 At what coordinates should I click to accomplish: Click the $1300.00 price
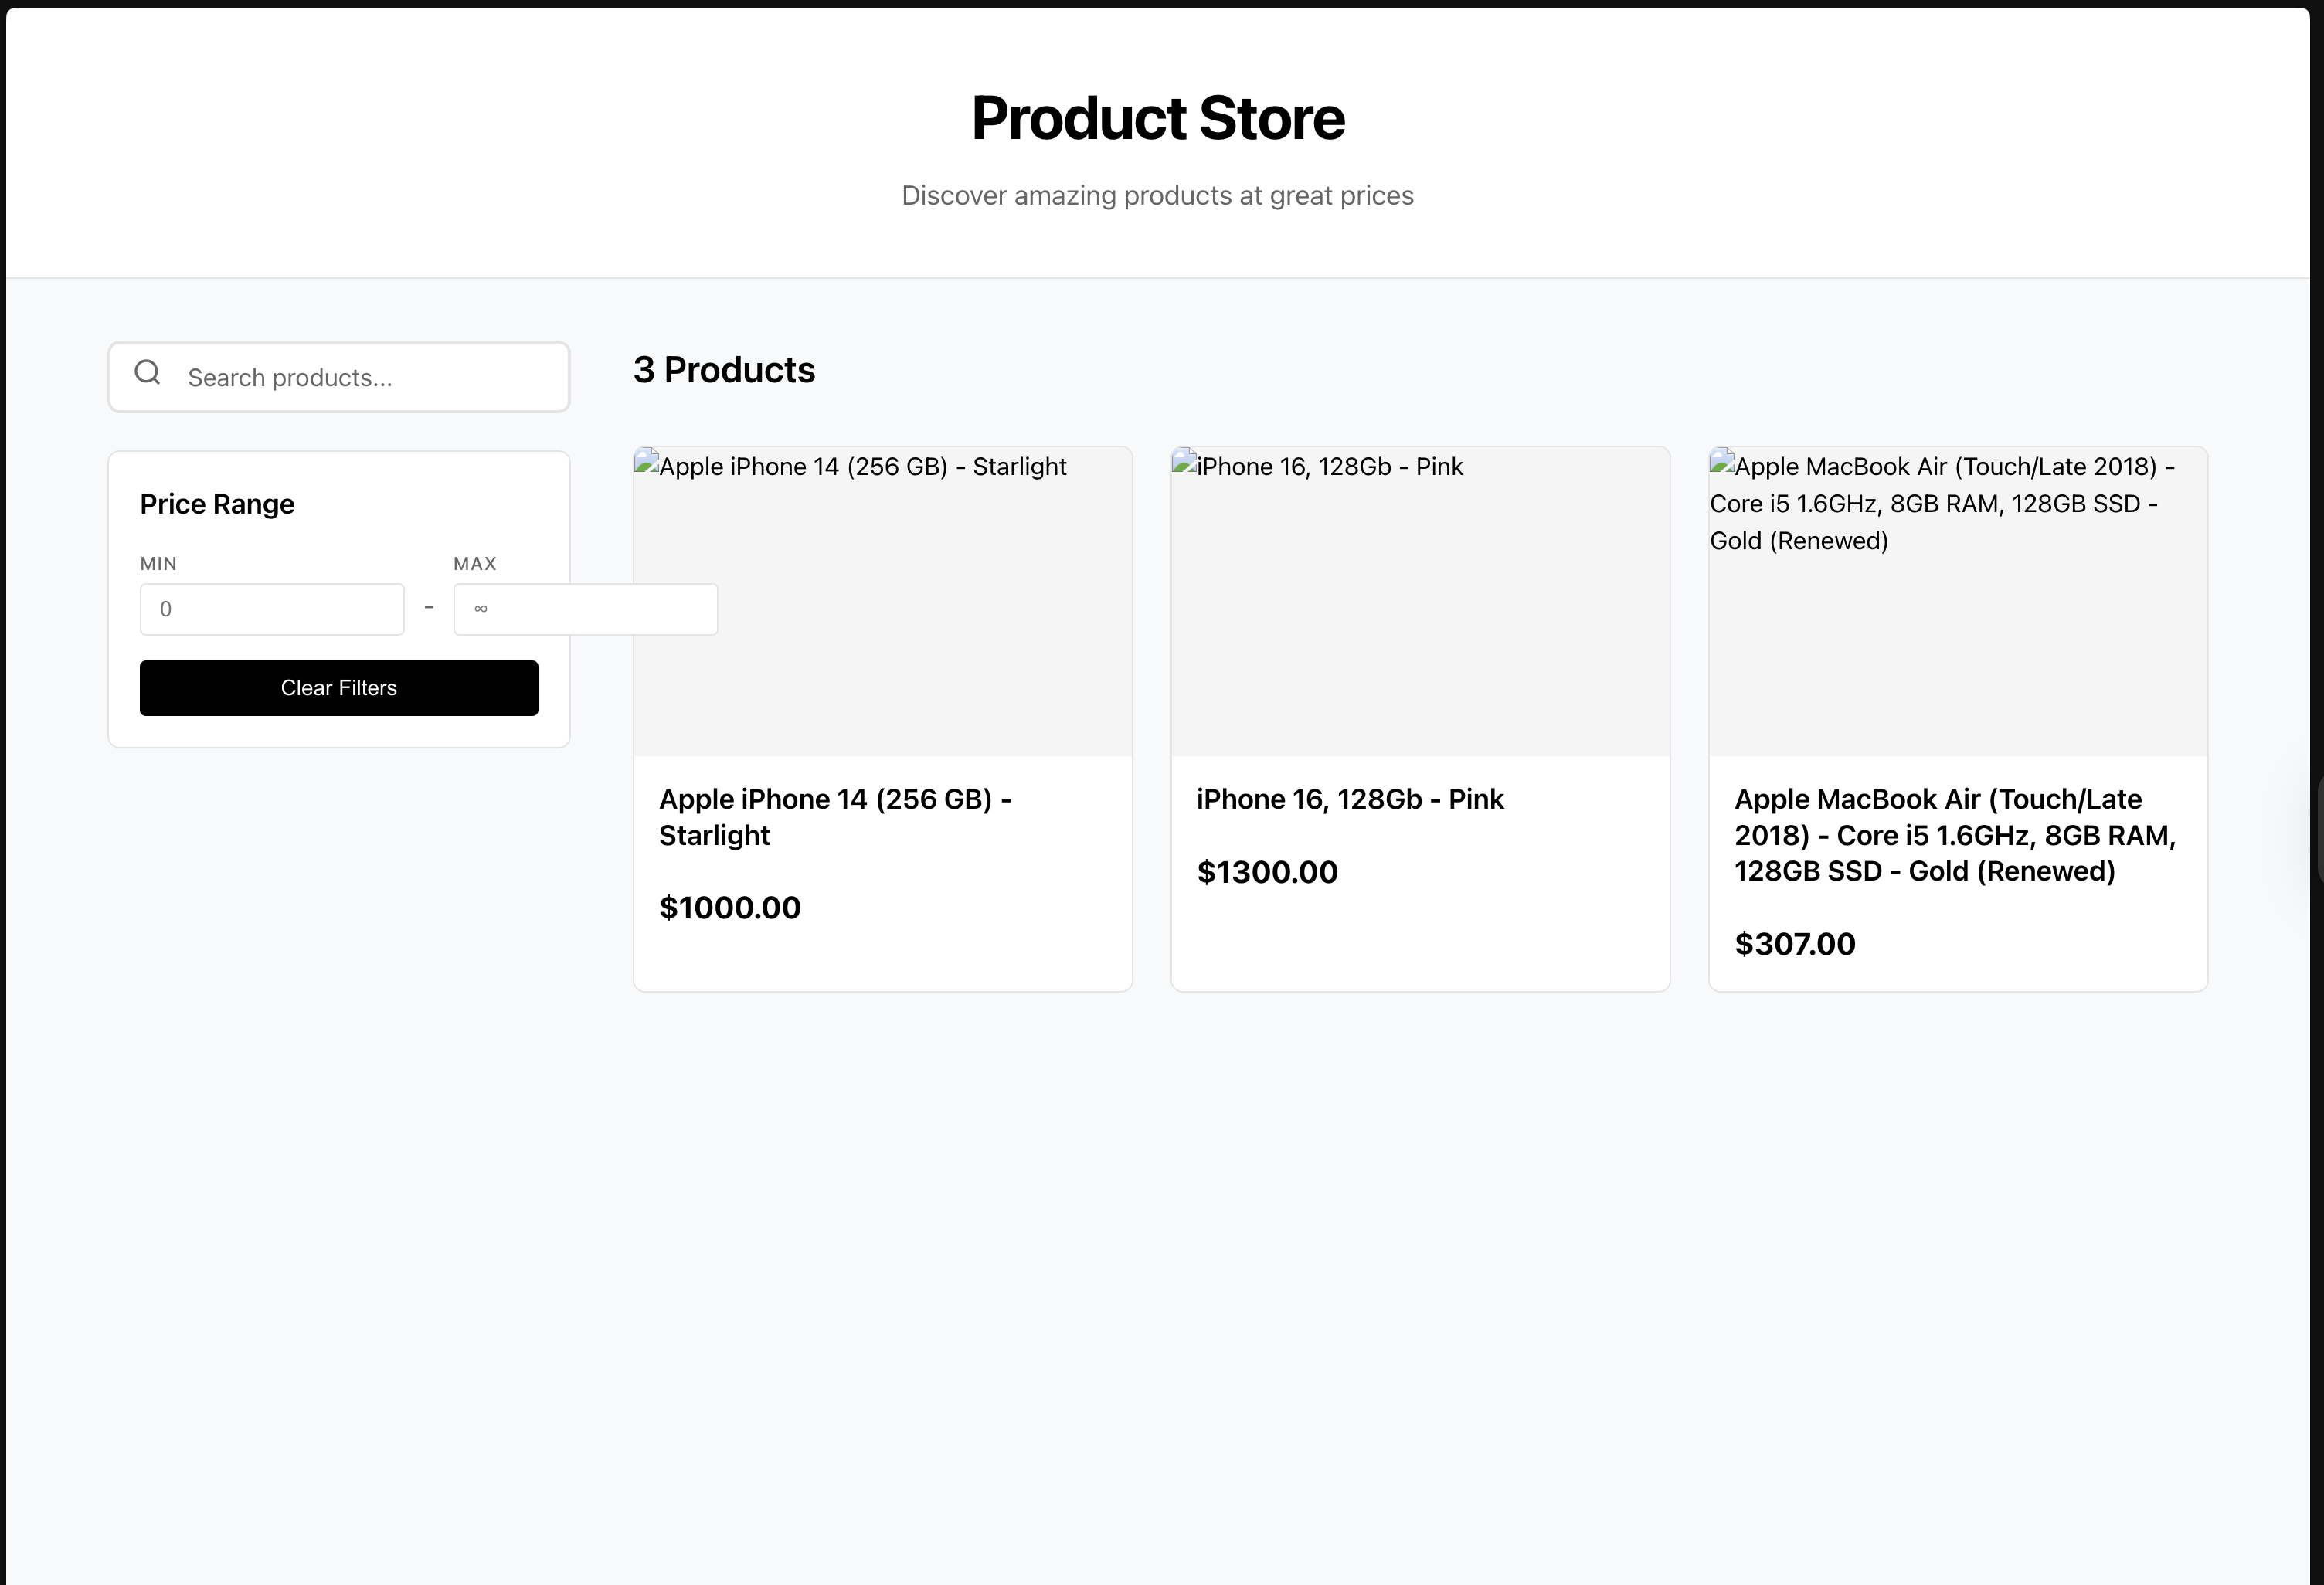coord(1267,872)
